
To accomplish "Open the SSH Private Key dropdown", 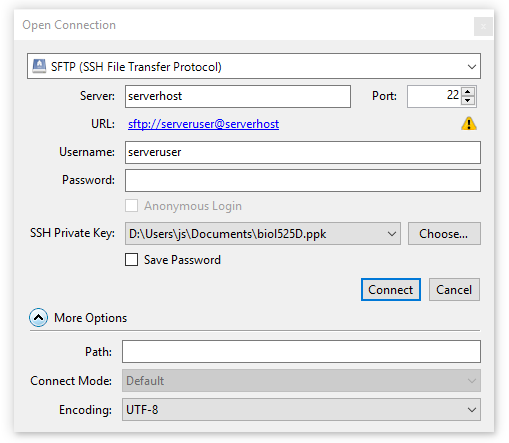I will pyautogui.click(x=263, y=234).
